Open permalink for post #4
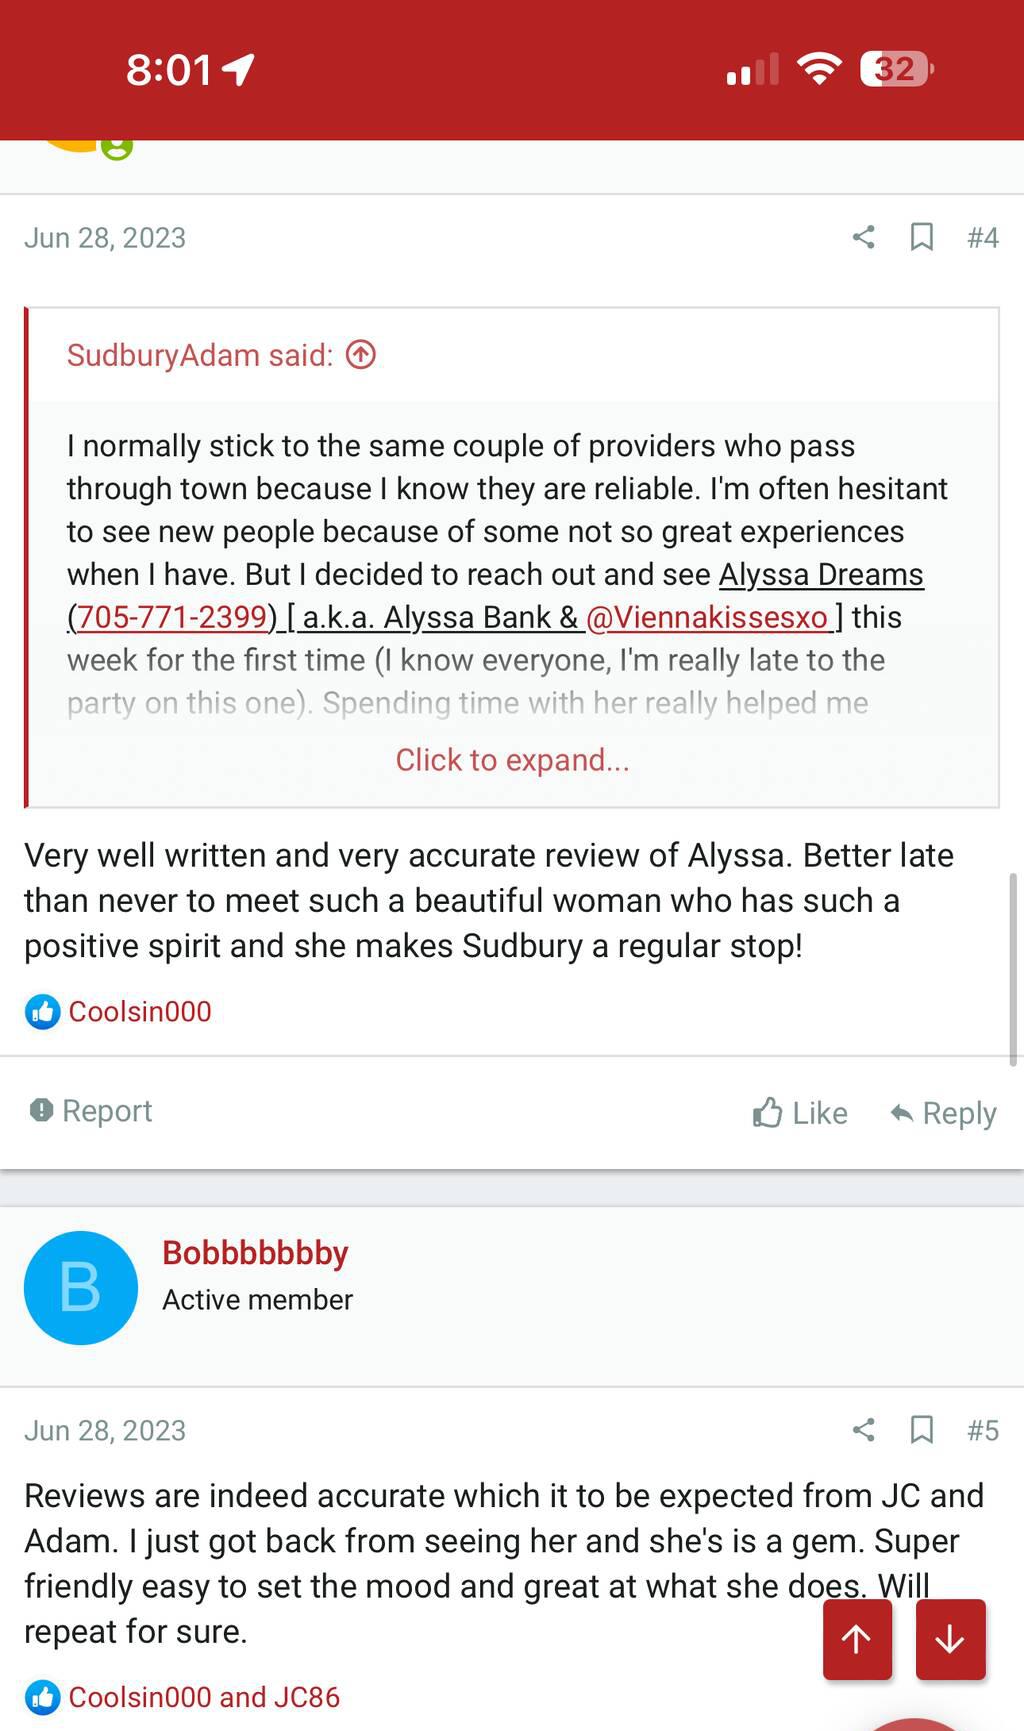The height and width of the screenshot is (1731, 1024). [x=982, y=237]
